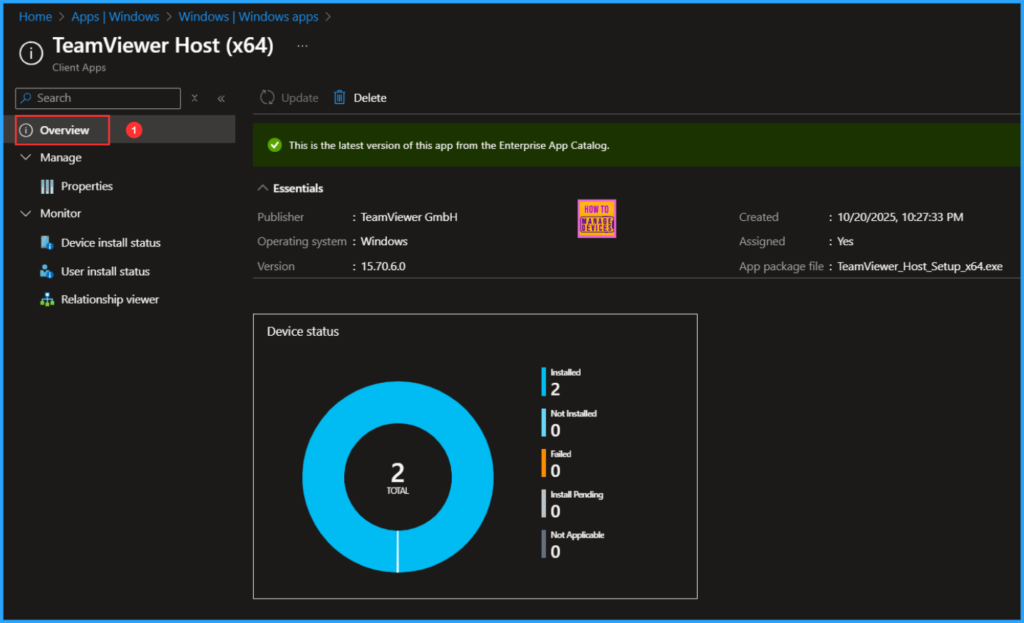Collapse the sidebar with the double-chevron toggle
This screenshot has width=1024, height=623.
[x=221, y=98]
